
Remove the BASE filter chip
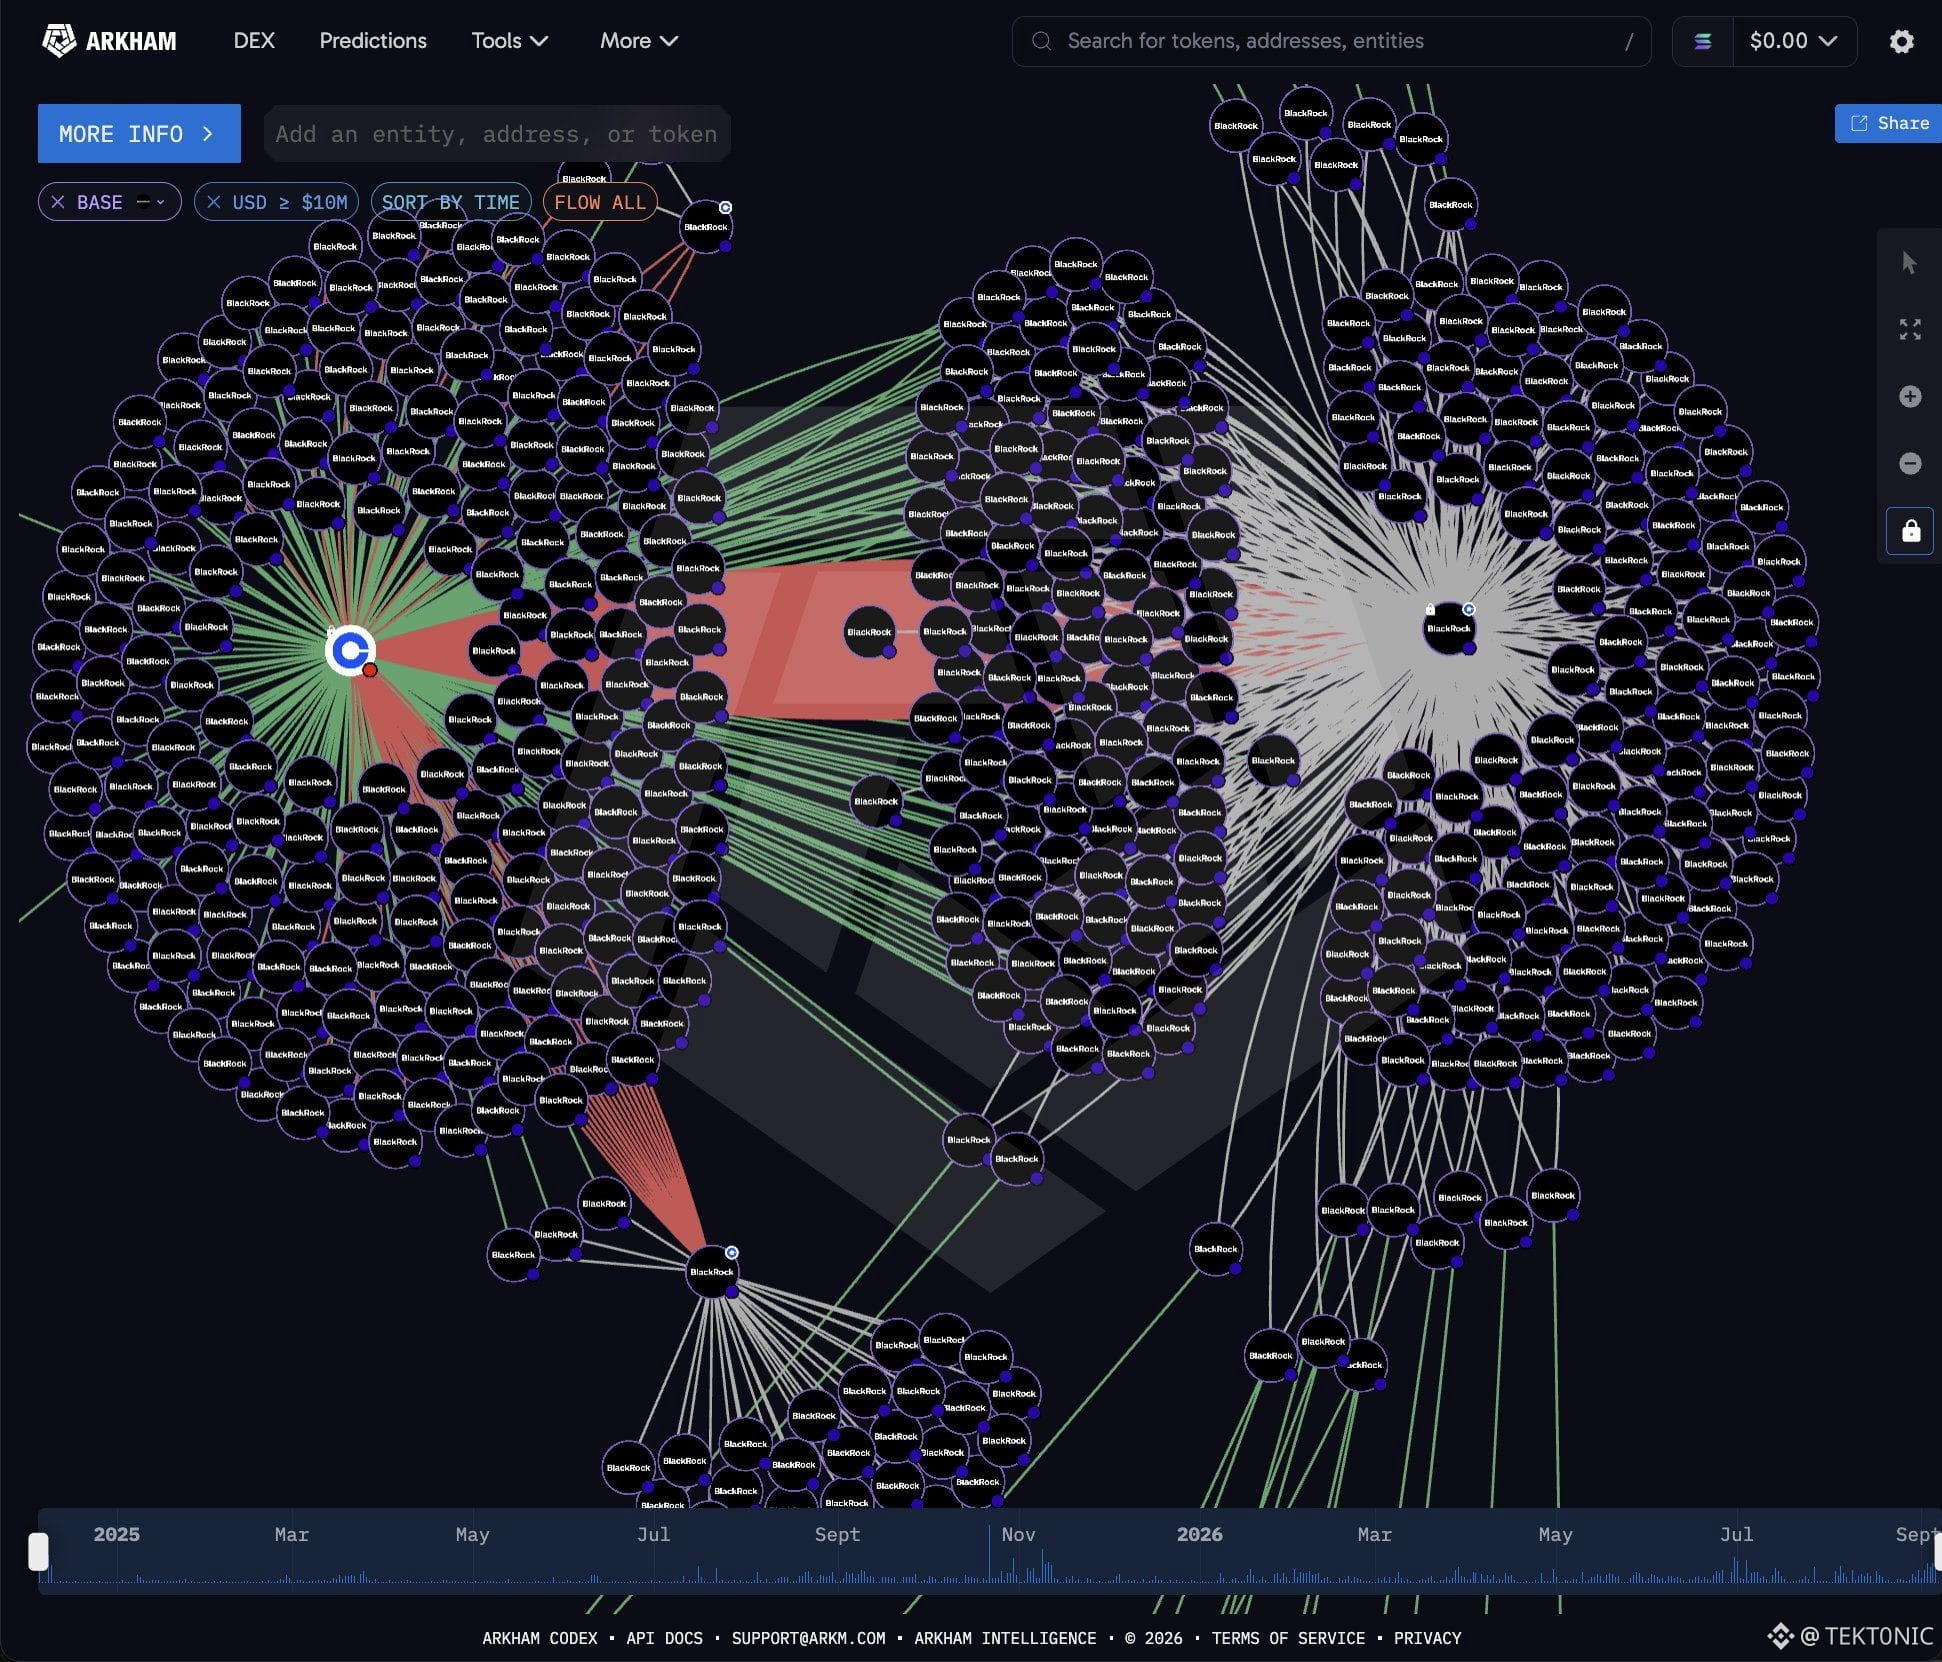click(x=58, y=202)
